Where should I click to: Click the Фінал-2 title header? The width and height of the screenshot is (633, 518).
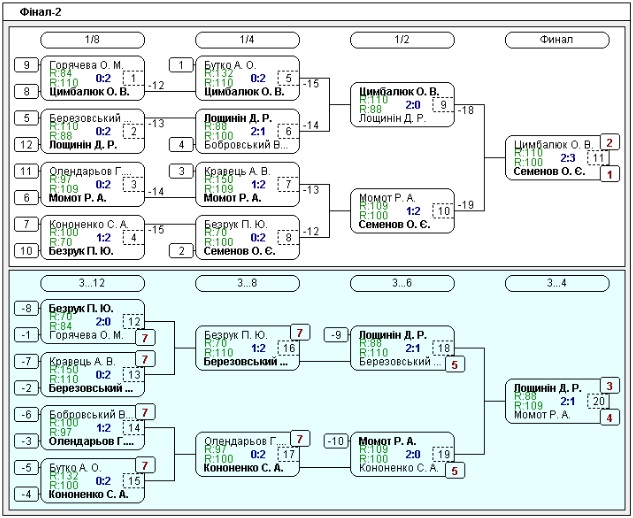click(x=41, y=12)
